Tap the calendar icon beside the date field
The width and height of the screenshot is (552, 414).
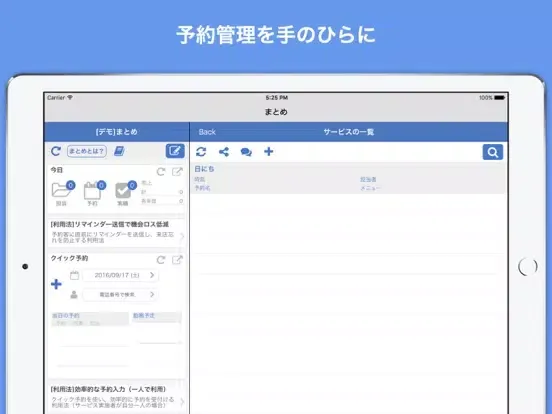74,275
